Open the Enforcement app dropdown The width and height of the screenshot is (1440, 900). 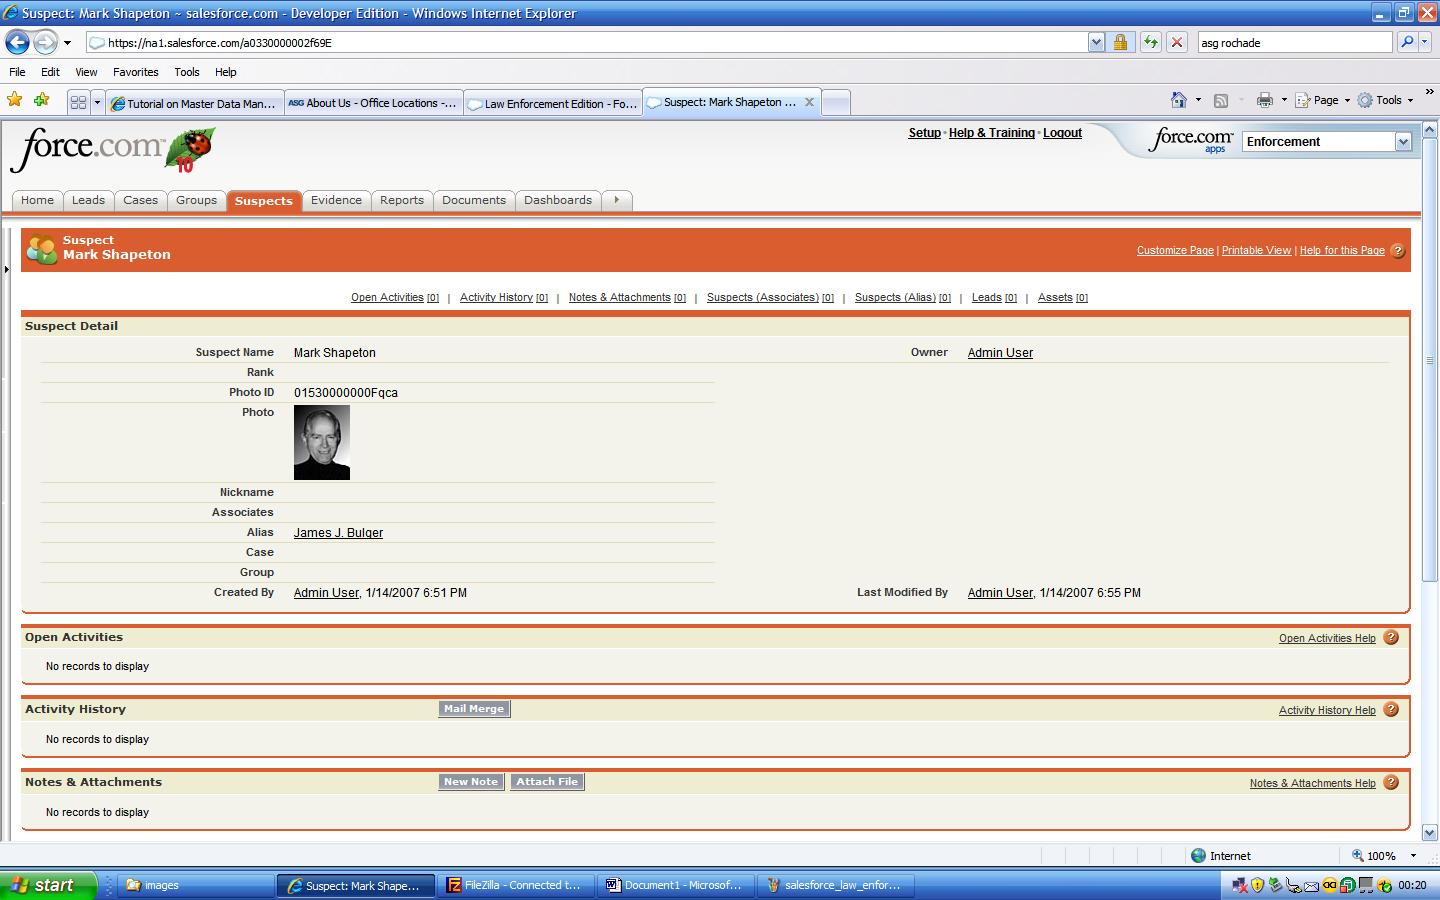point(1327,142)
